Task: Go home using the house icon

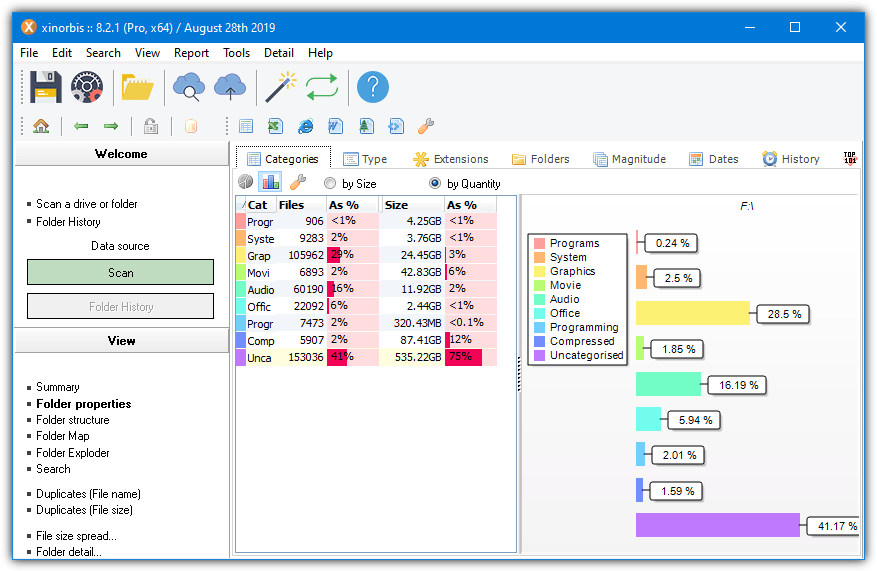Action: tap(41, 126)
